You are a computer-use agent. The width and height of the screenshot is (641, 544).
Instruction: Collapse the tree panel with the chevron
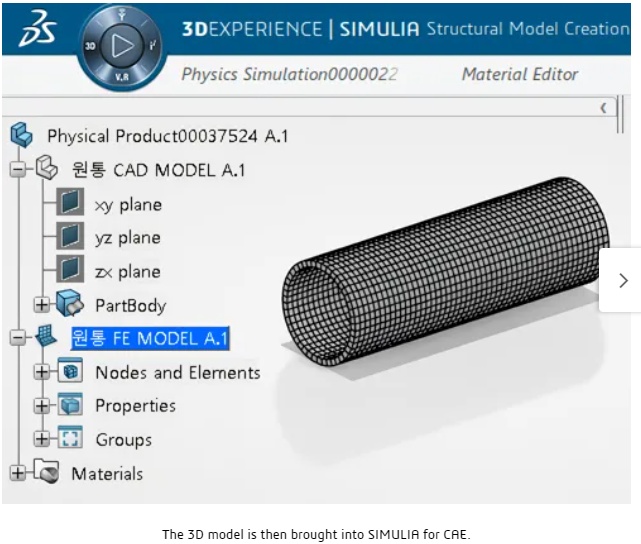[x=603, y=108]
